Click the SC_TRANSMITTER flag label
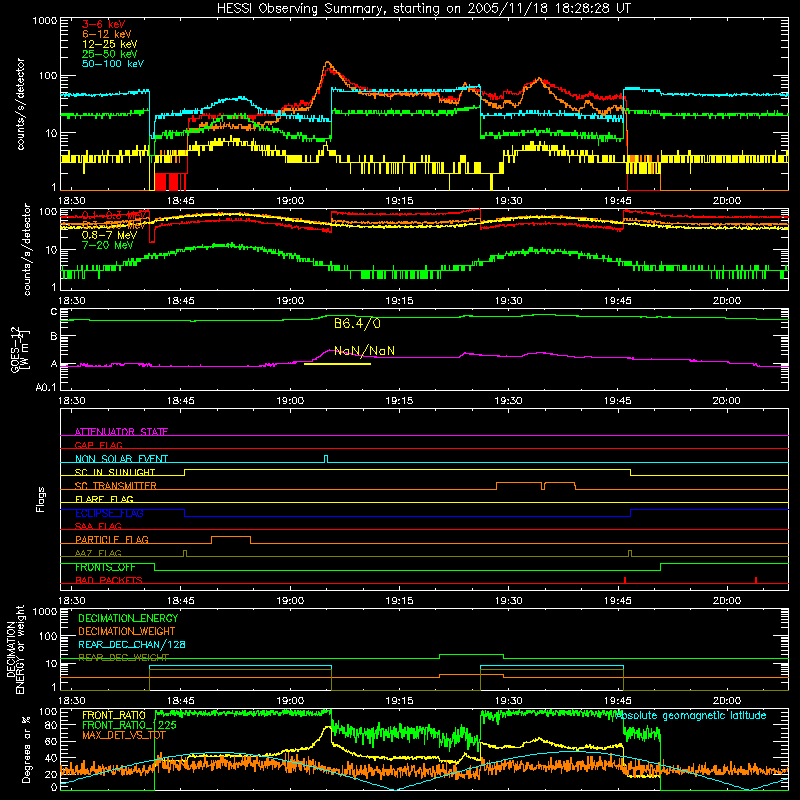This screenshot has height=800, width=800. [115, 485]
